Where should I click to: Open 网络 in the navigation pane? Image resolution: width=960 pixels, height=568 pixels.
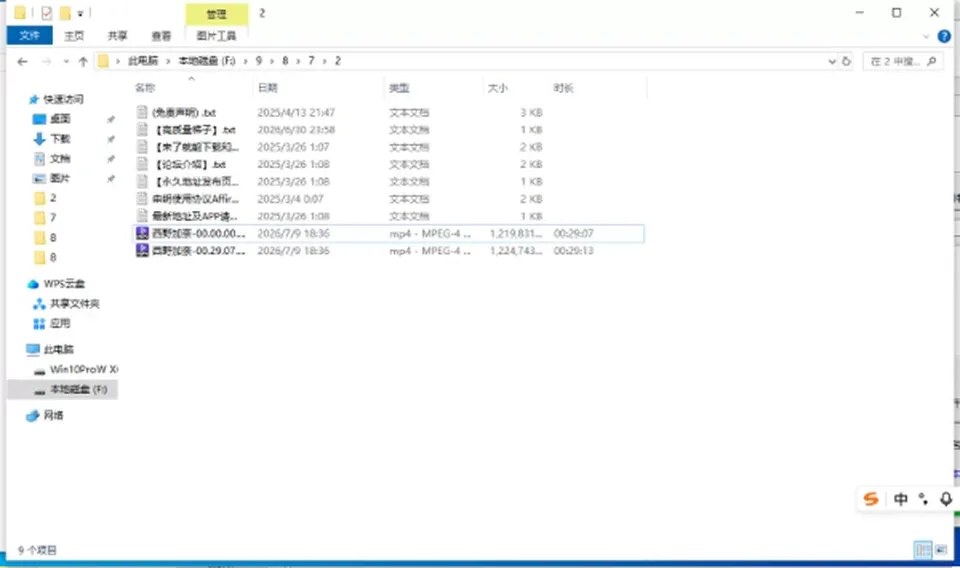pos(53,416)
